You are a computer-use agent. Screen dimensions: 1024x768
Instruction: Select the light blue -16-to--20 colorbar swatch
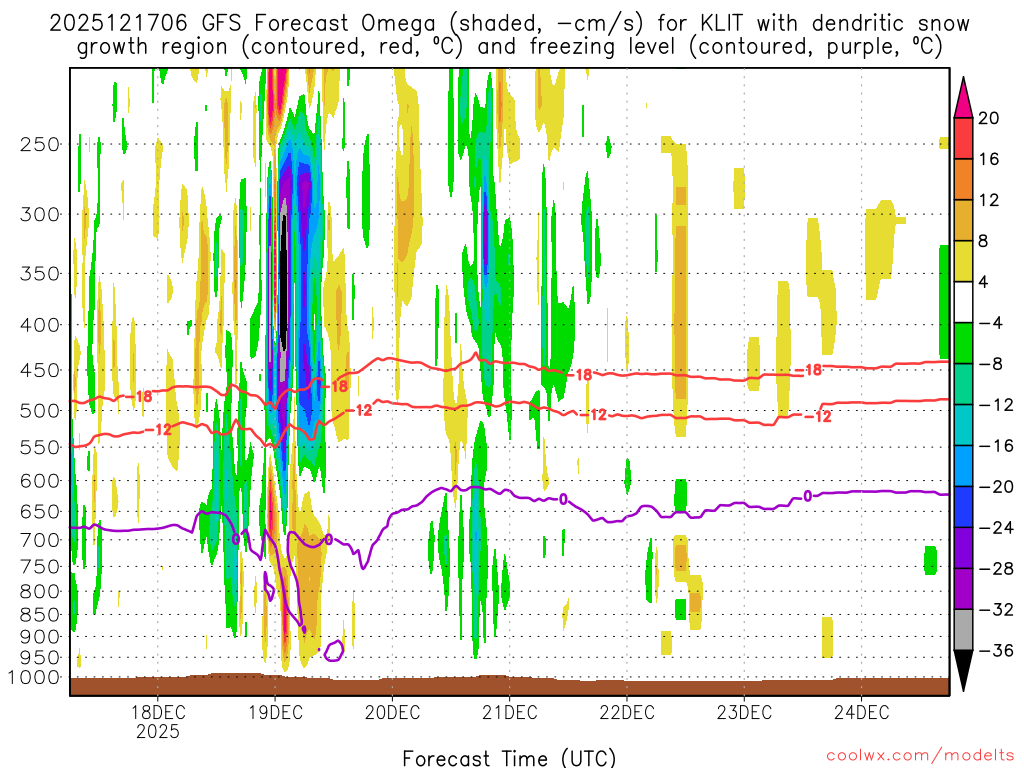[963, 466]
